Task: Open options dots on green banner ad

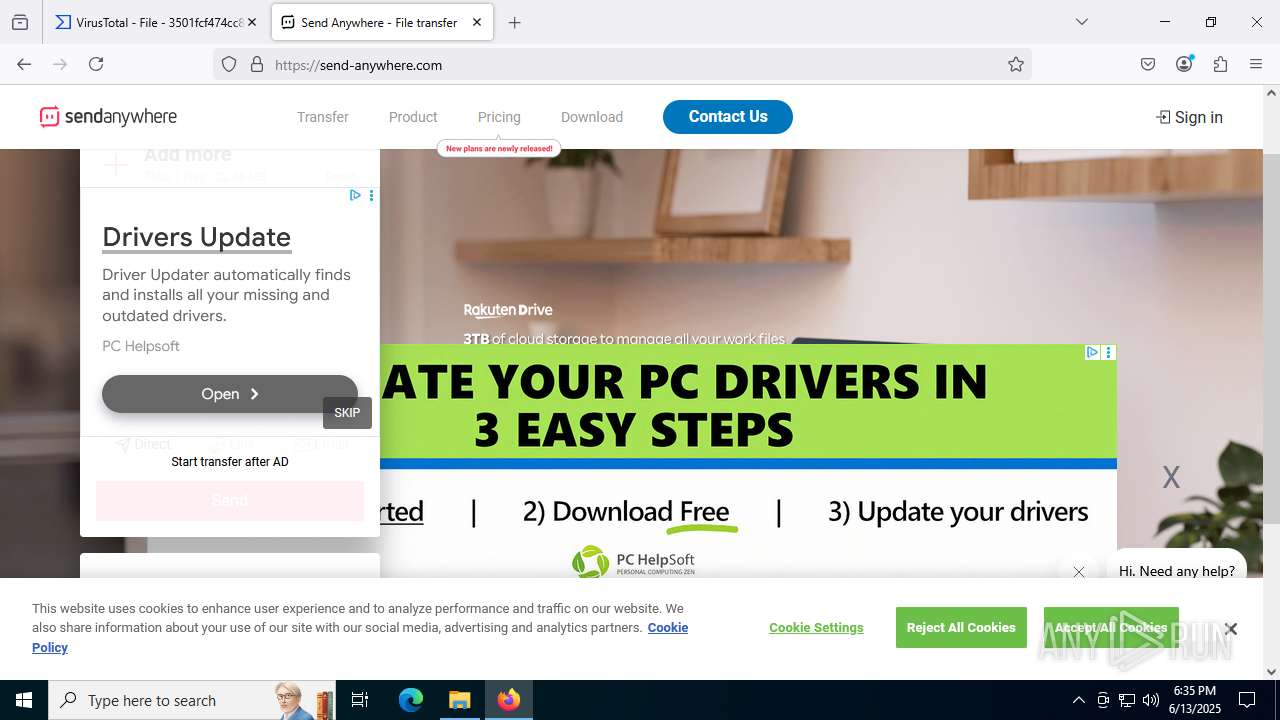Action: pos(1109,352)
